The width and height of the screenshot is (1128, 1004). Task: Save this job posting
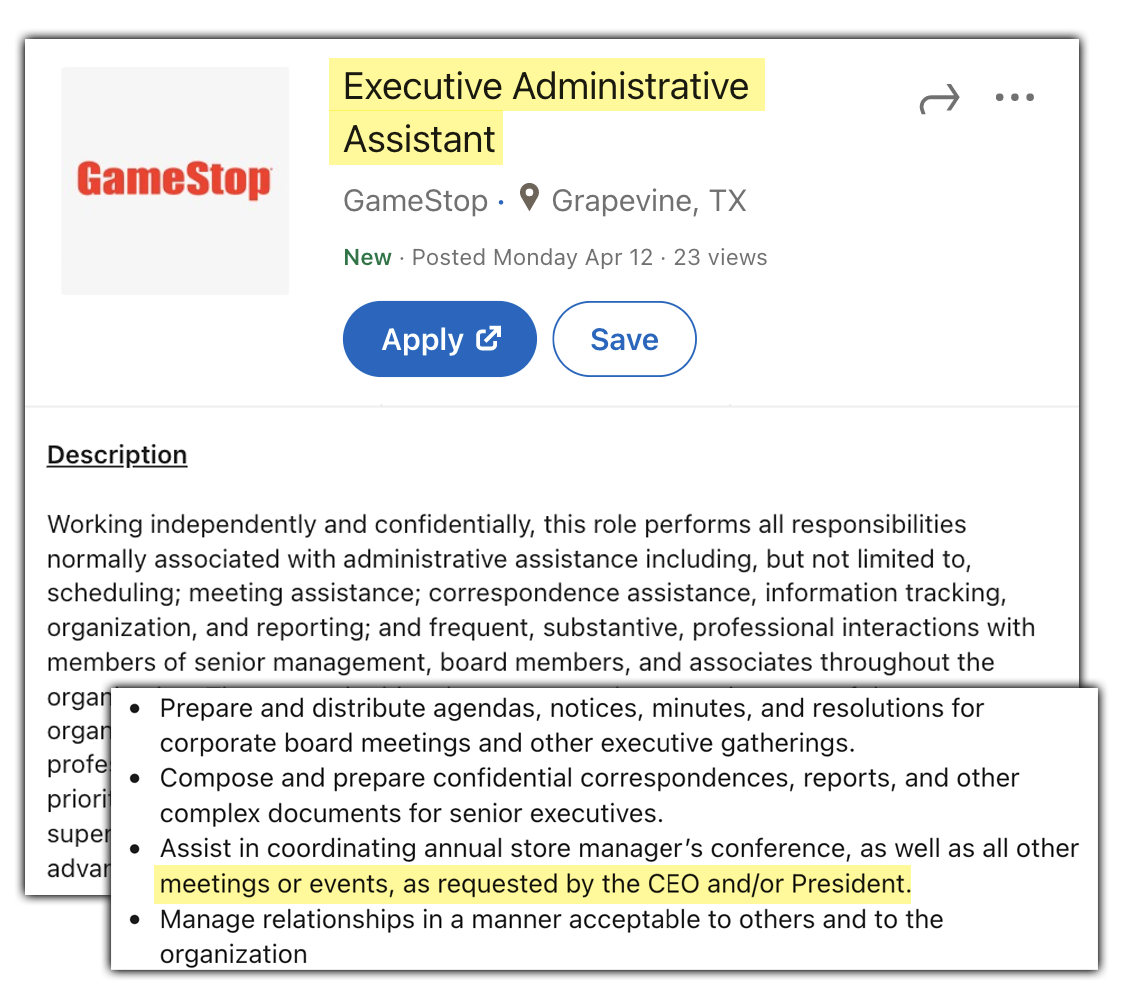pyautogui.click(x=624, y=339)
